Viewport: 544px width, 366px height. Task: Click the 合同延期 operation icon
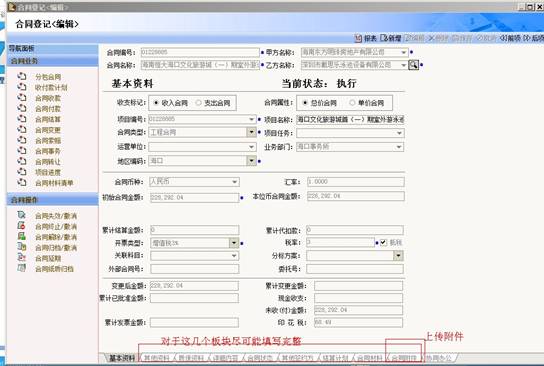tap(22, 258)
